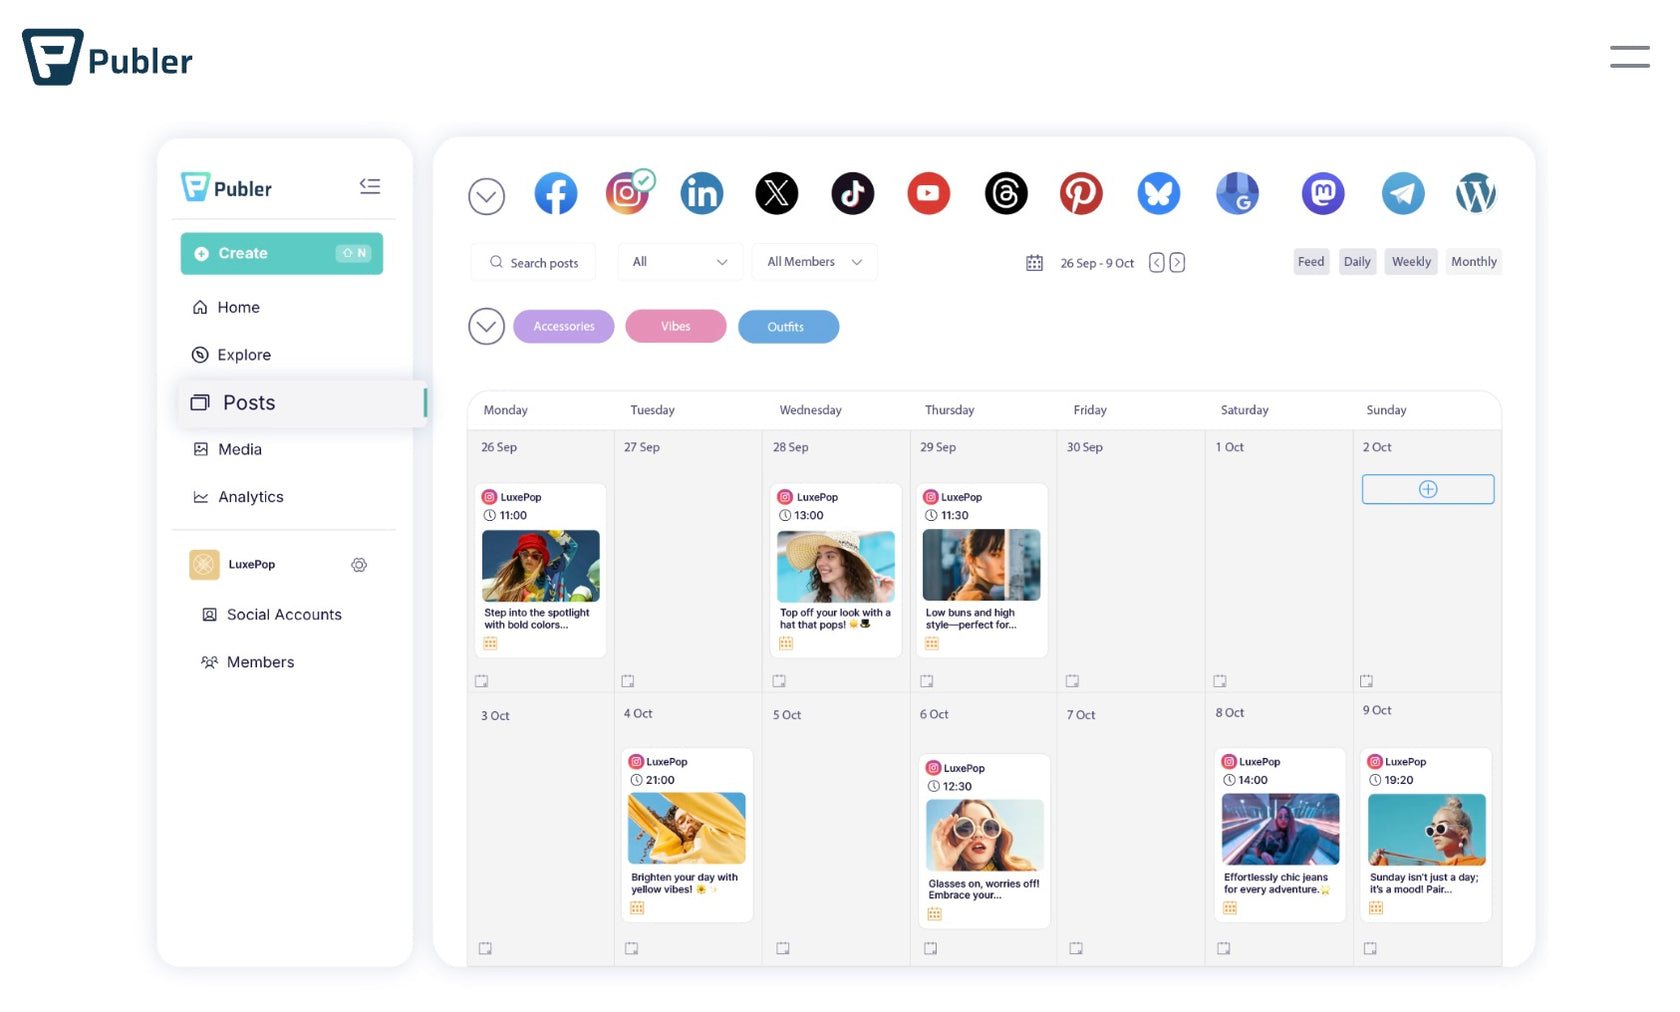Viewport: 1680px width, 1012px height.
Task: Filter by the purple Accessories label
Action: (x=564, y=326)
